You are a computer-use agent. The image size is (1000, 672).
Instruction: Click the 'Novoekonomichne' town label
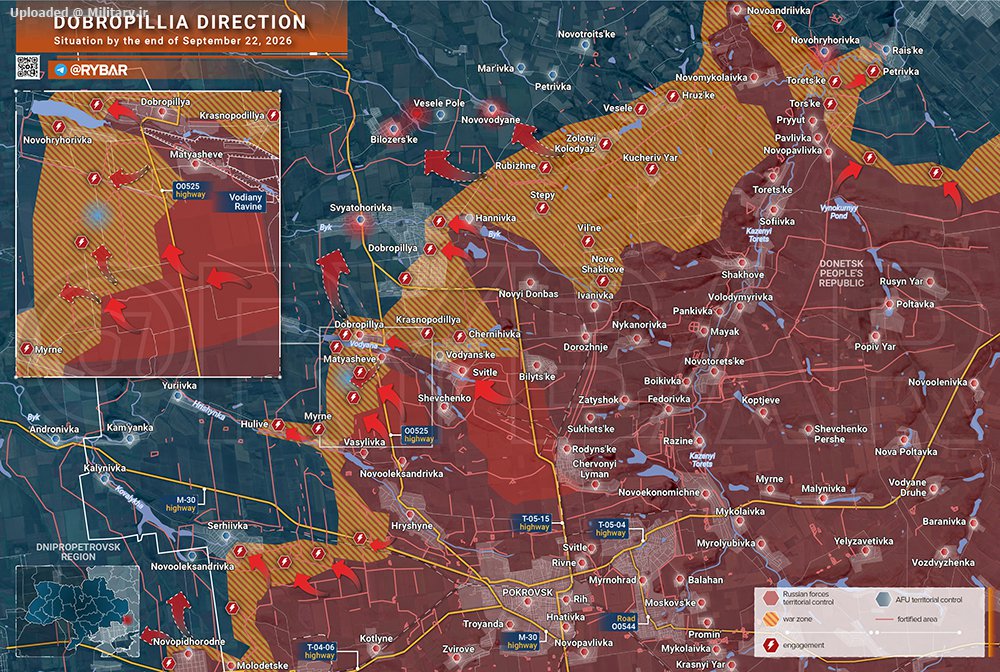[659, 493]
